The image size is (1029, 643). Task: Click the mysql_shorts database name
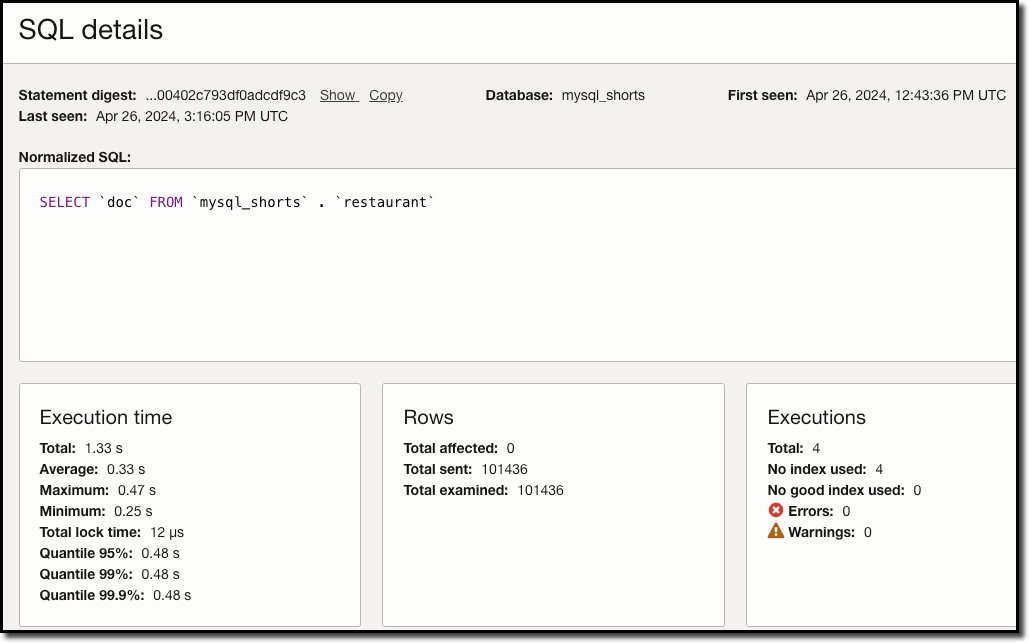pos(604,95)
